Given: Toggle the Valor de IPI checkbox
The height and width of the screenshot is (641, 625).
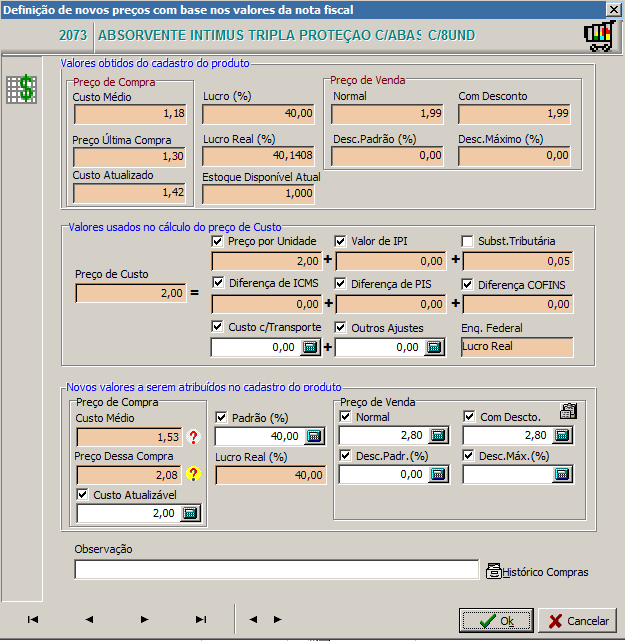Looking at the screenshot, I should point(340,241).
